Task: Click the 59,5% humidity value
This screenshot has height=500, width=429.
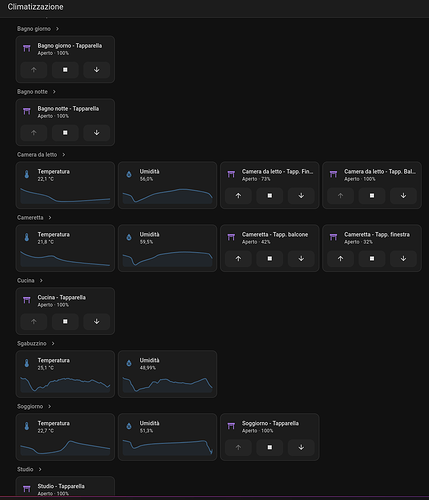Action: [146, 242]
